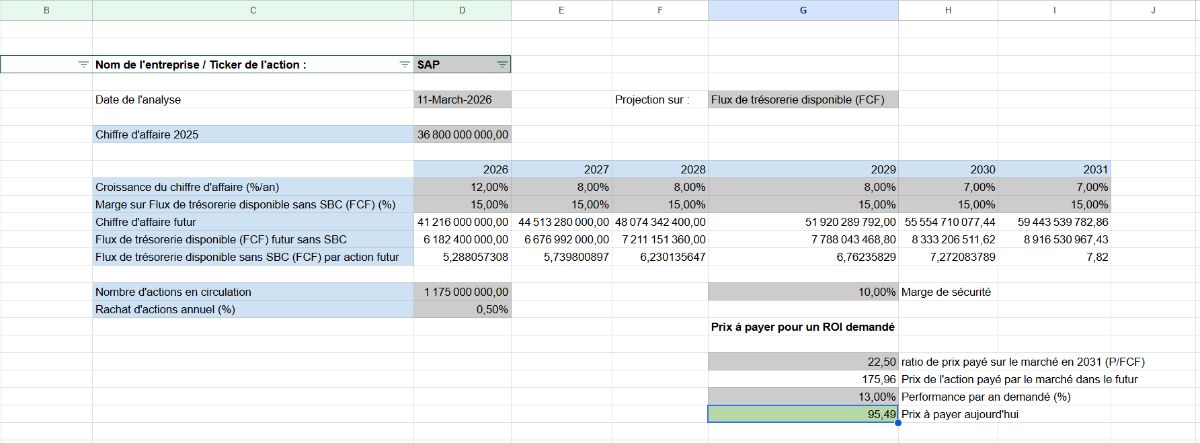Select the year header '2027'
The width and height of the screenshot is (1200, 443).
(560, 170)
